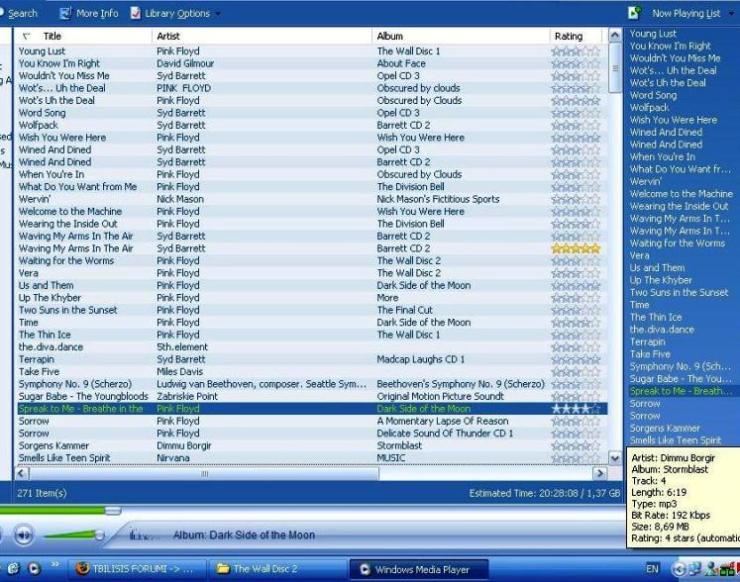Click Delicate Sound Of Thunder CD 1 album
This screenshot has height=582, width=740.
tap(445, 433)
